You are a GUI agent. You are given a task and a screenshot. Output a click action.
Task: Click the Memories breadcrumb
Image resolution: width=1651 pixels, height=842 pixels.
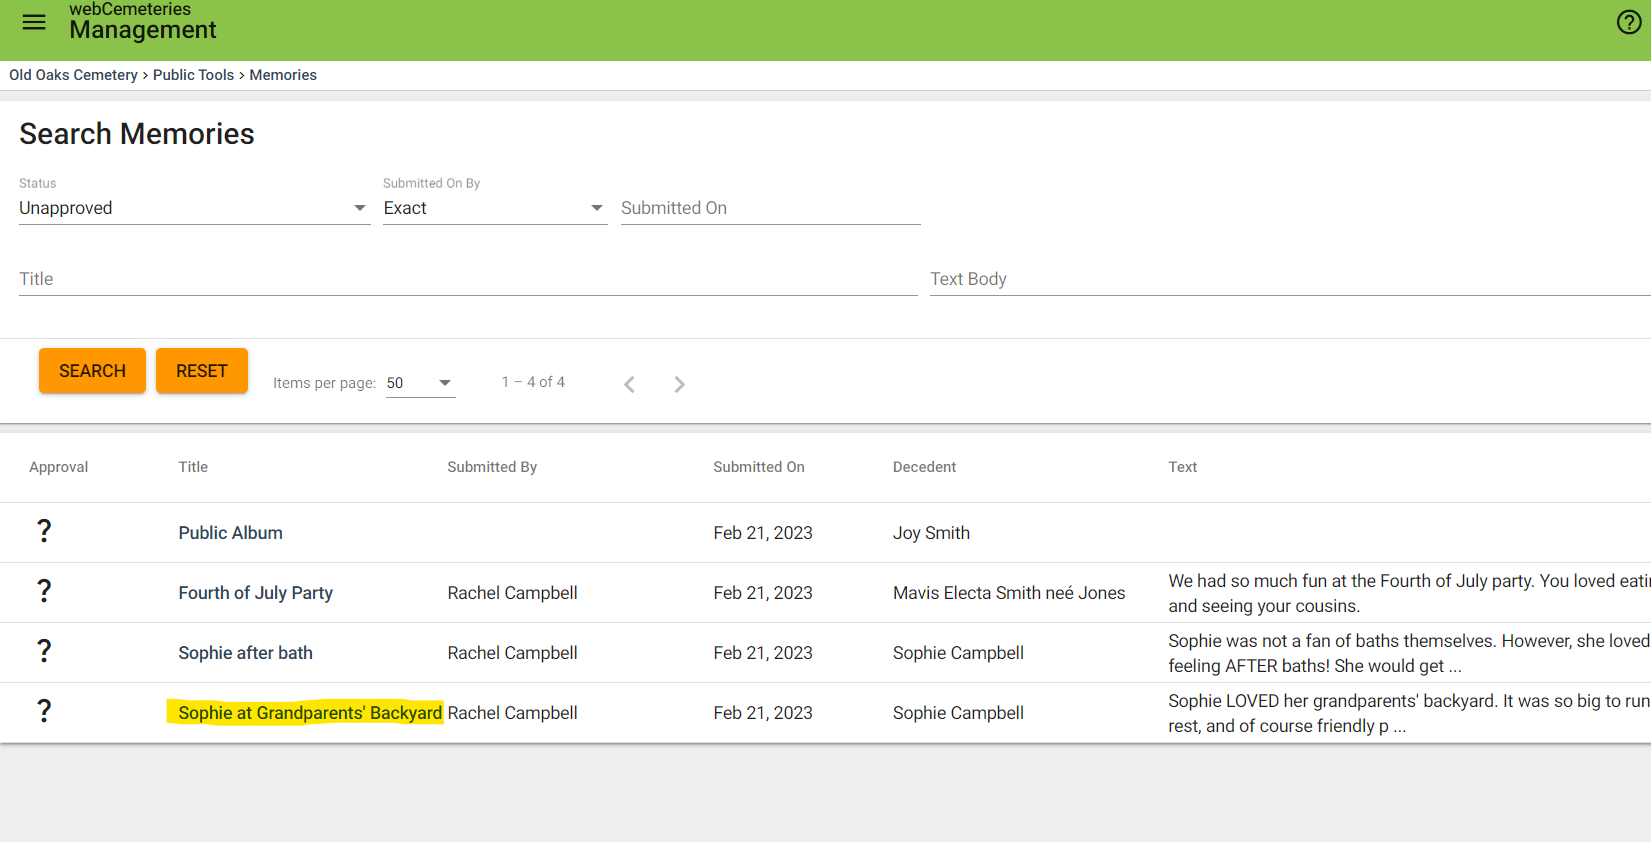point(283,75)
